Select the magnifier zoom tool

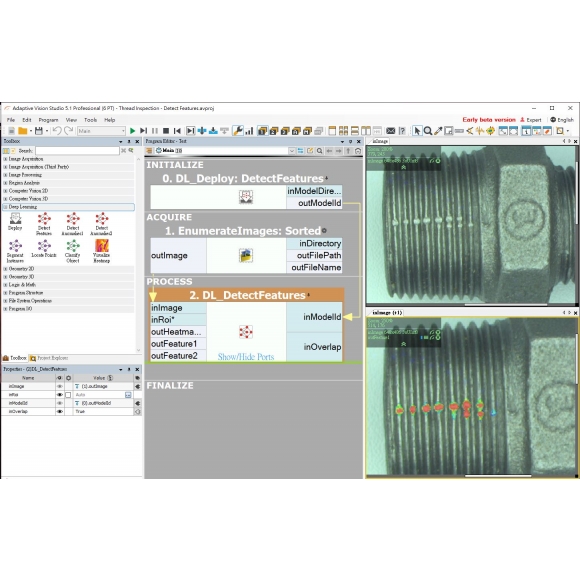tap(428, 131)
